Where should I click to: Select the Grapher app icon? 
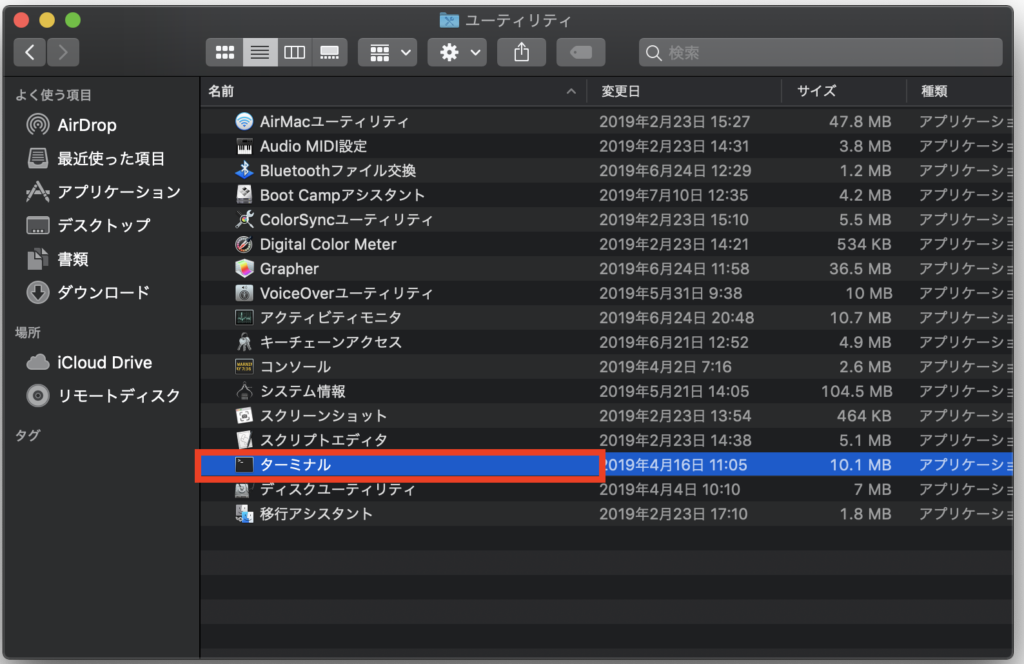pyautogui.click(x=244, y=268)
